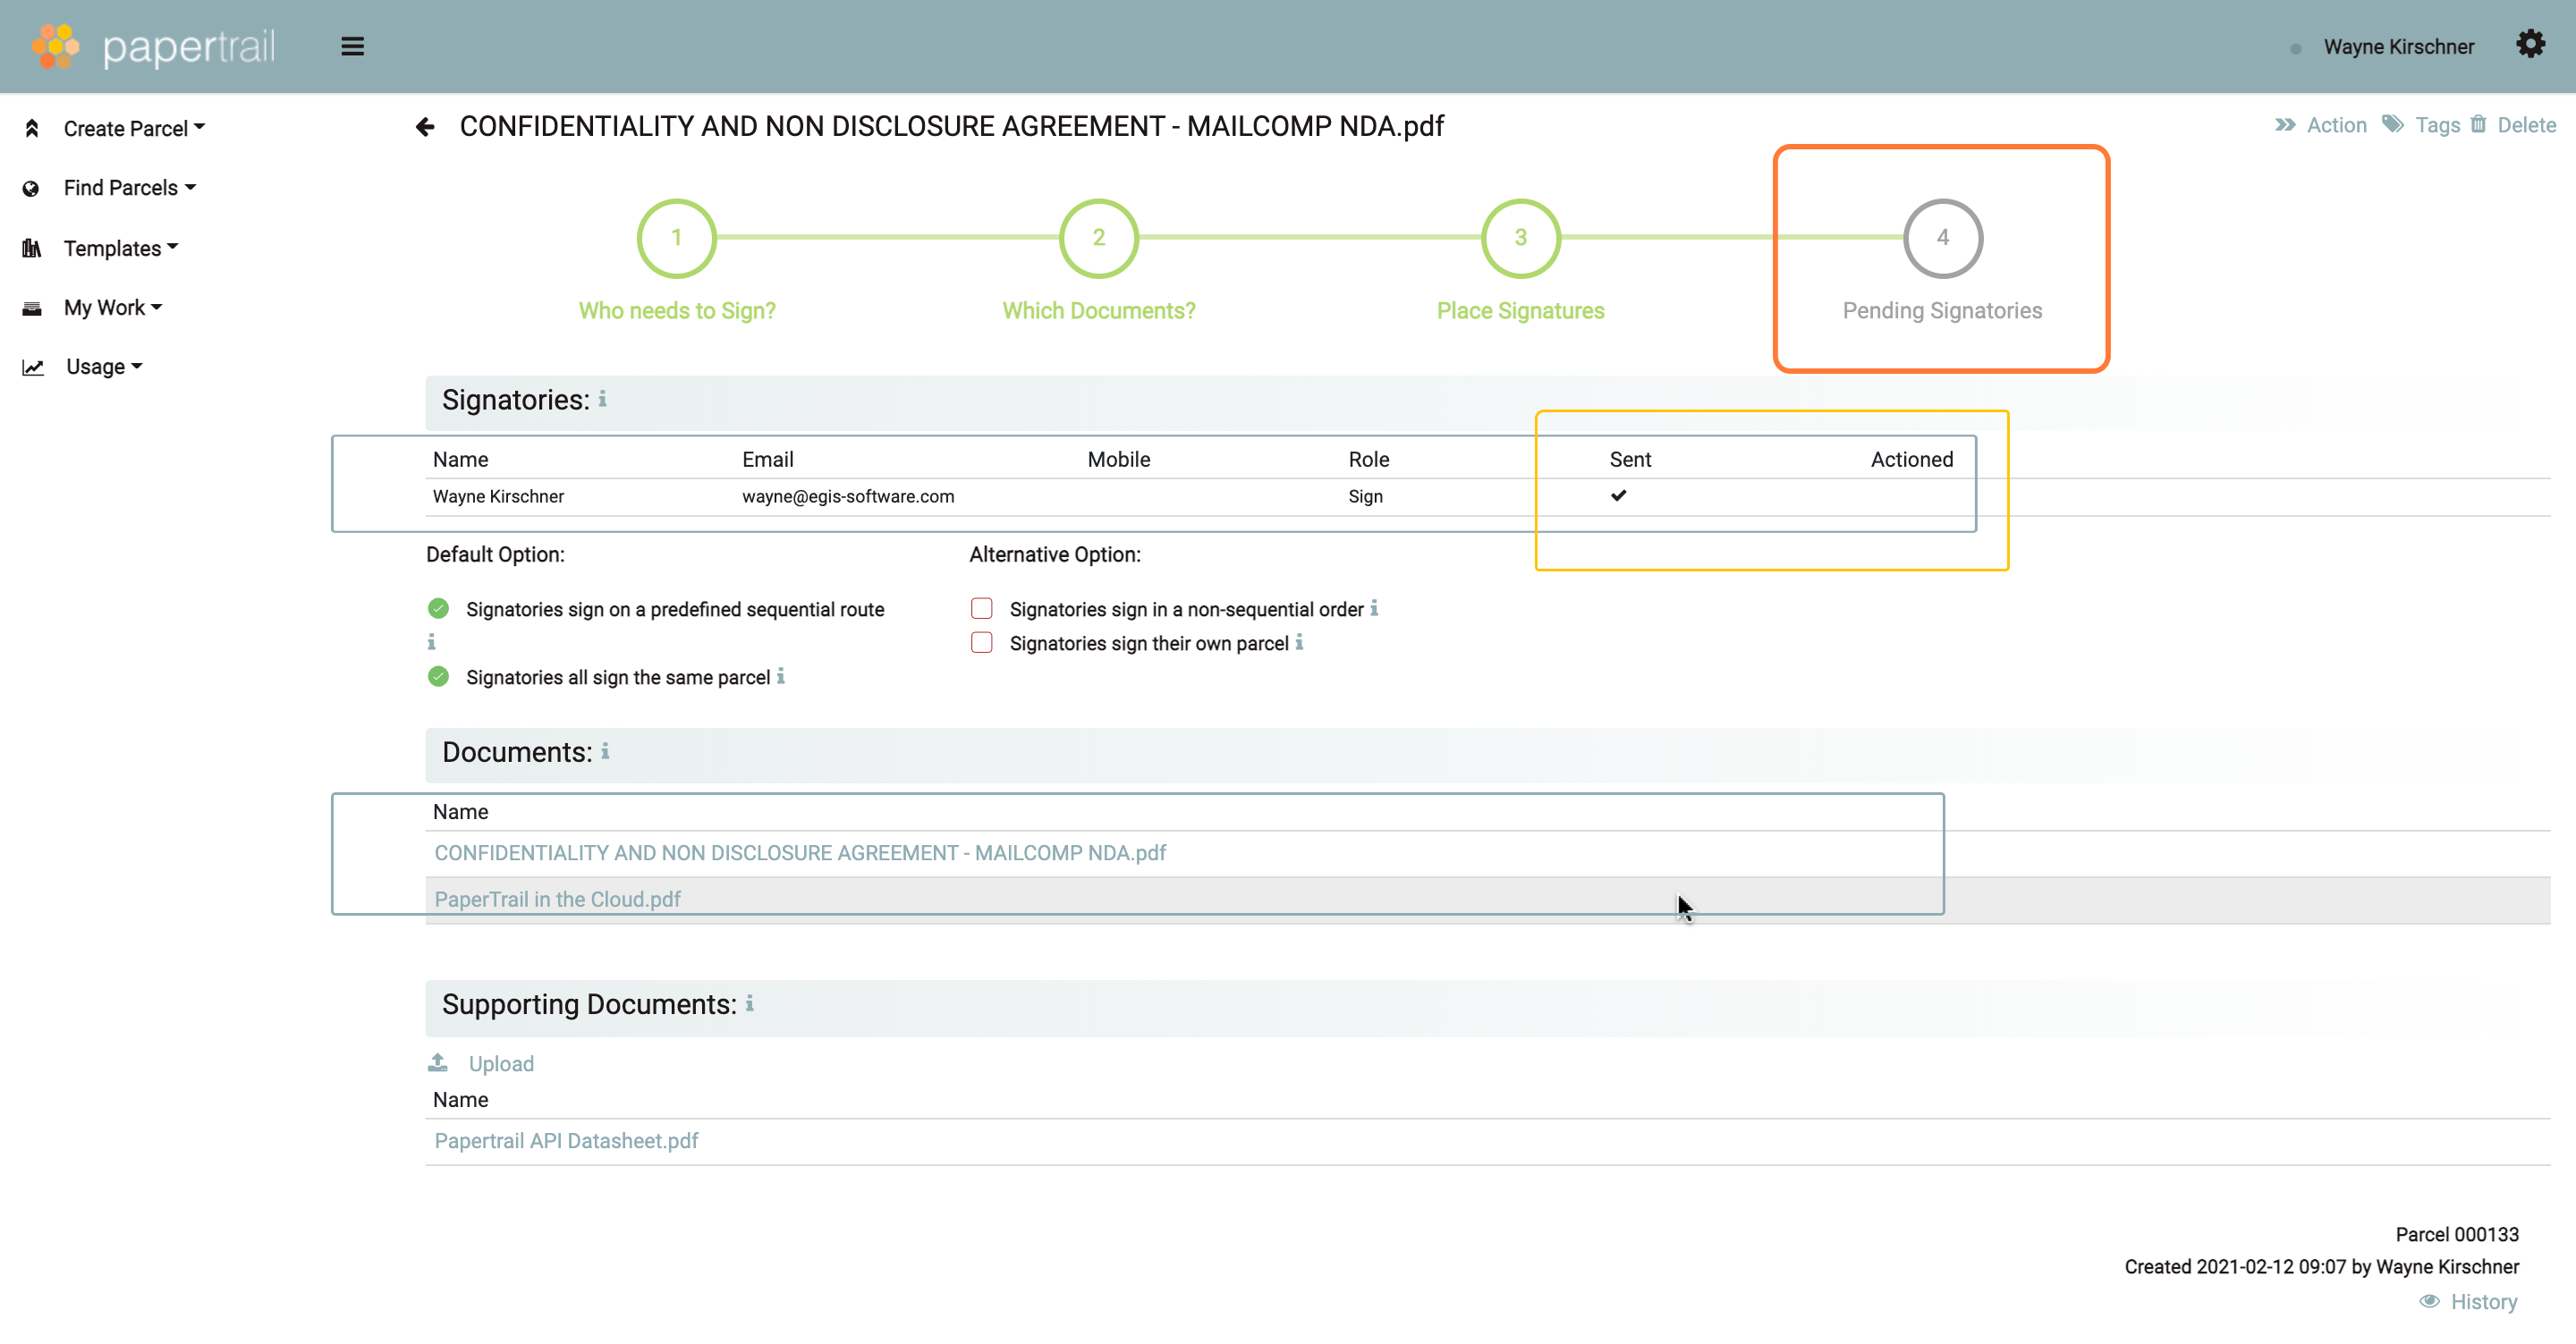Viewport: 2576px width, 1344px height.
Task: Click the Sent column header
Action: click(1630, 459)
